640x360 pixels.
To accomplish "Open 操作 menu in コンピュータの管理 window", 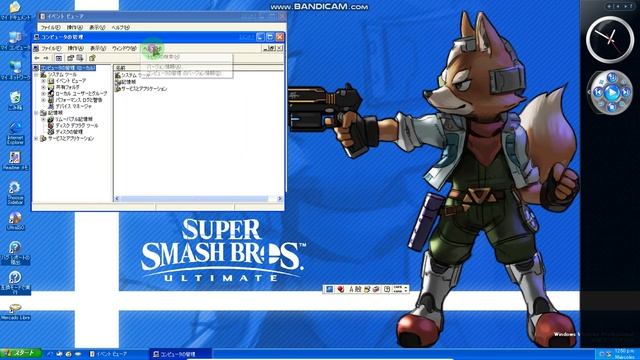I will pos(75,48).
